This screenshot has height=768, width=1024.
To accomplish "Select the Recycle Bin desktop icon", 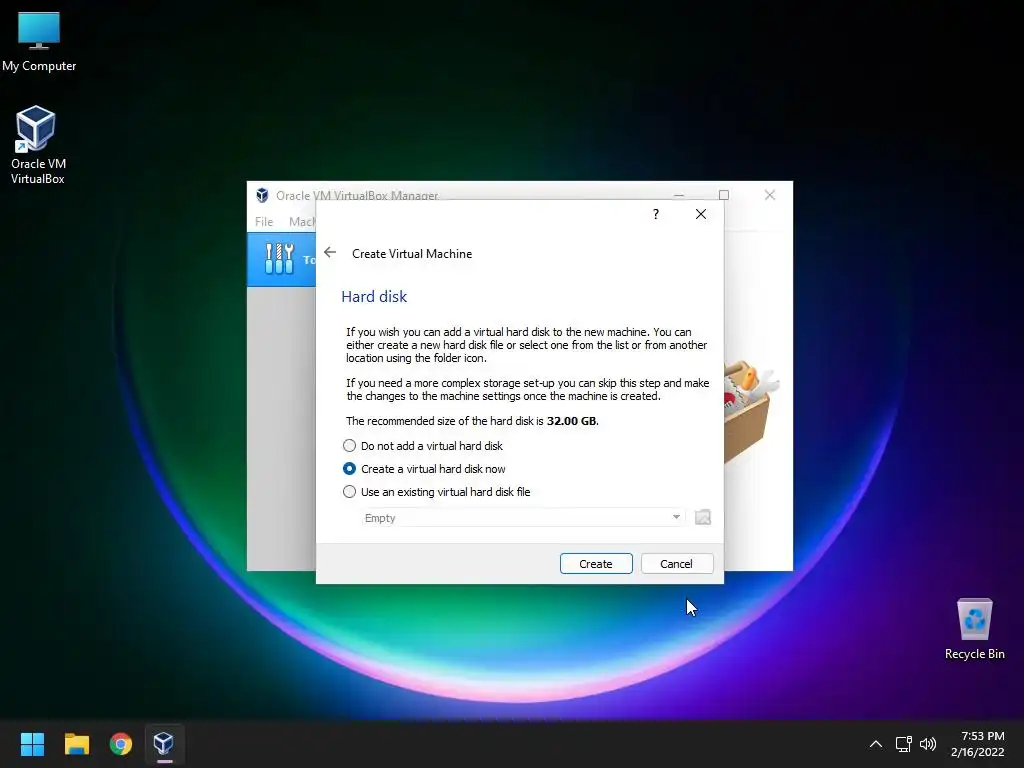I will click(974, 629).
